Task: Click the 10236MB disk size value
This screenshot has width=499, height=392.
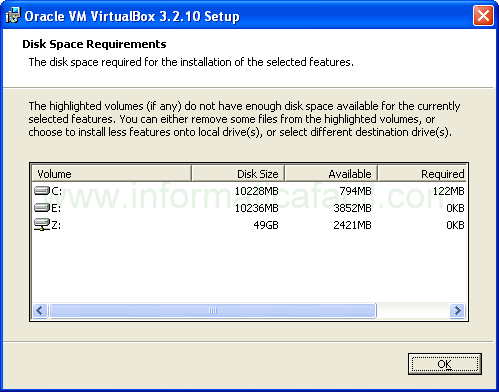Action: tap(256, 208)
